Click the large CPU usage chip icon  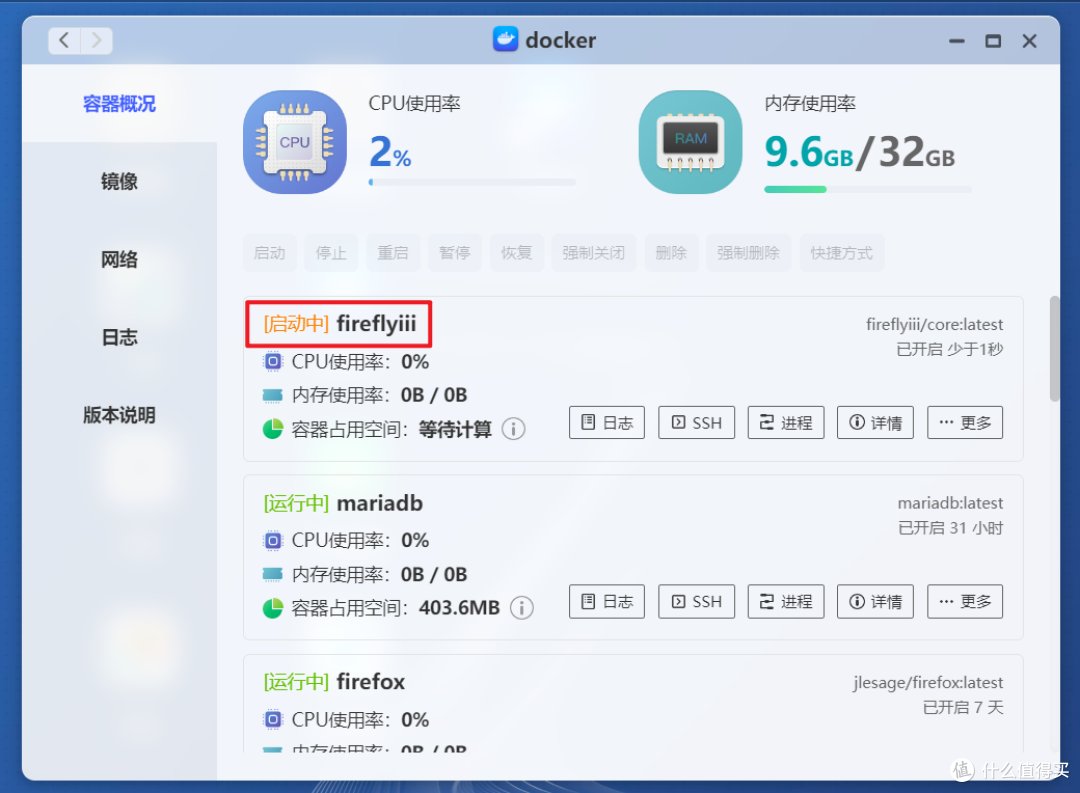pos(294,141)
